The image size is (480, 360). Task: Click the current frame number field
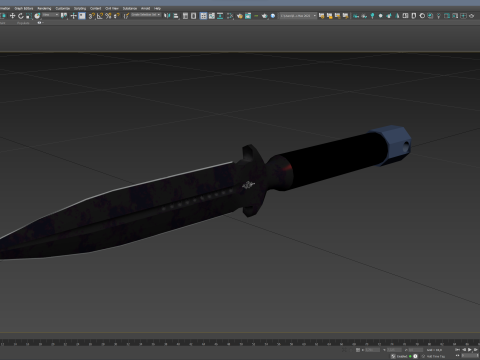point(470,356)
